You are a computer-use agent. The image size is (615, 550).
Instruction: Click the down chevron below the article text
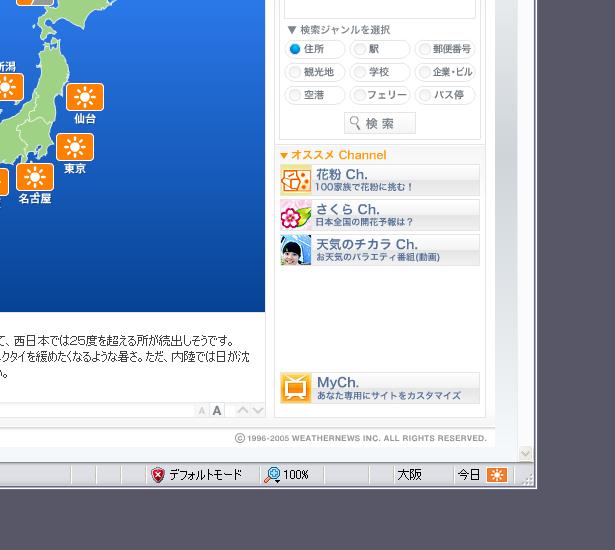click(x=257, y=411)
